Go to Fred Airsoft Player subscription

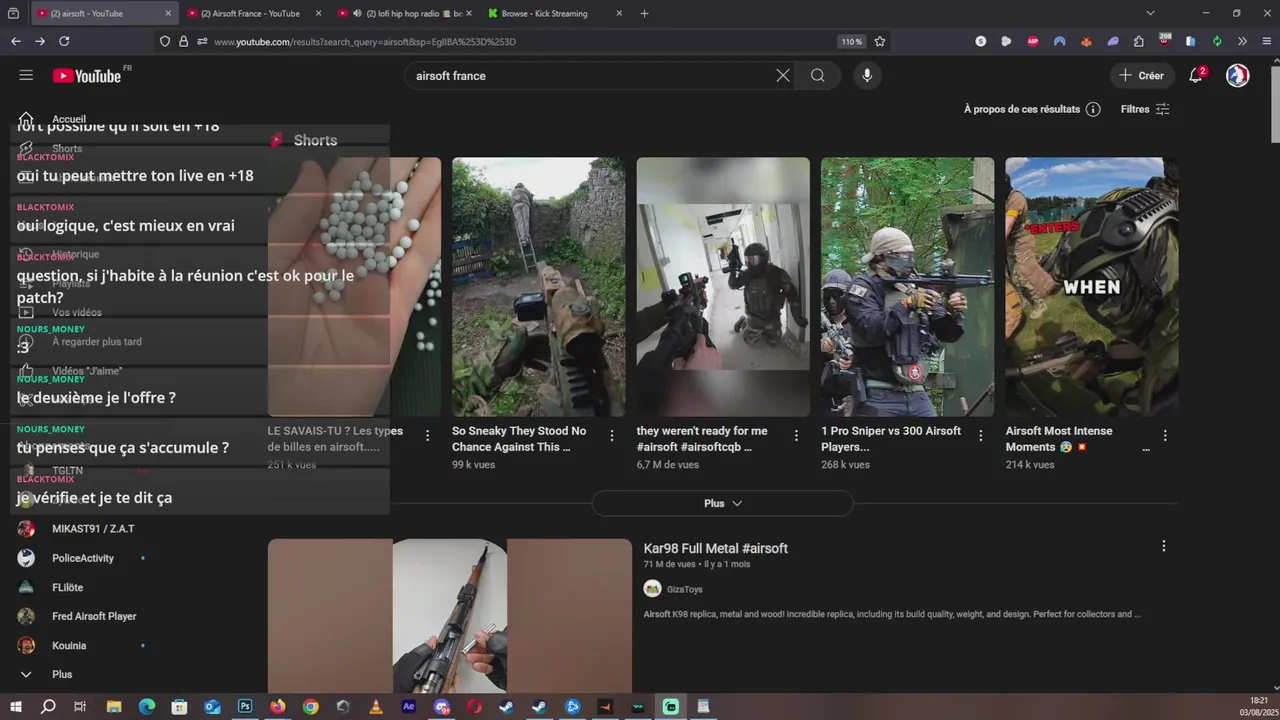pos(94,616)
